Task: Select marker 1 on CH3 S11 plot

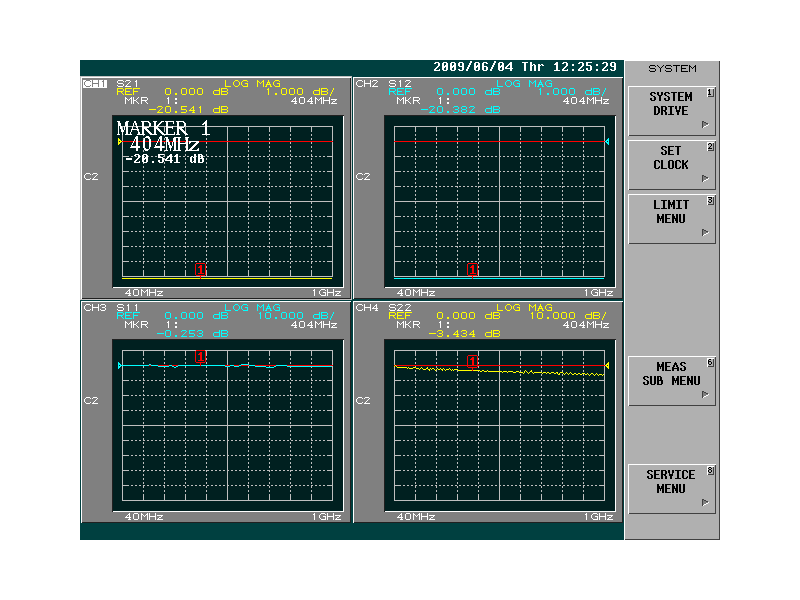Action: pyautogui.click(x=201, y=357)
